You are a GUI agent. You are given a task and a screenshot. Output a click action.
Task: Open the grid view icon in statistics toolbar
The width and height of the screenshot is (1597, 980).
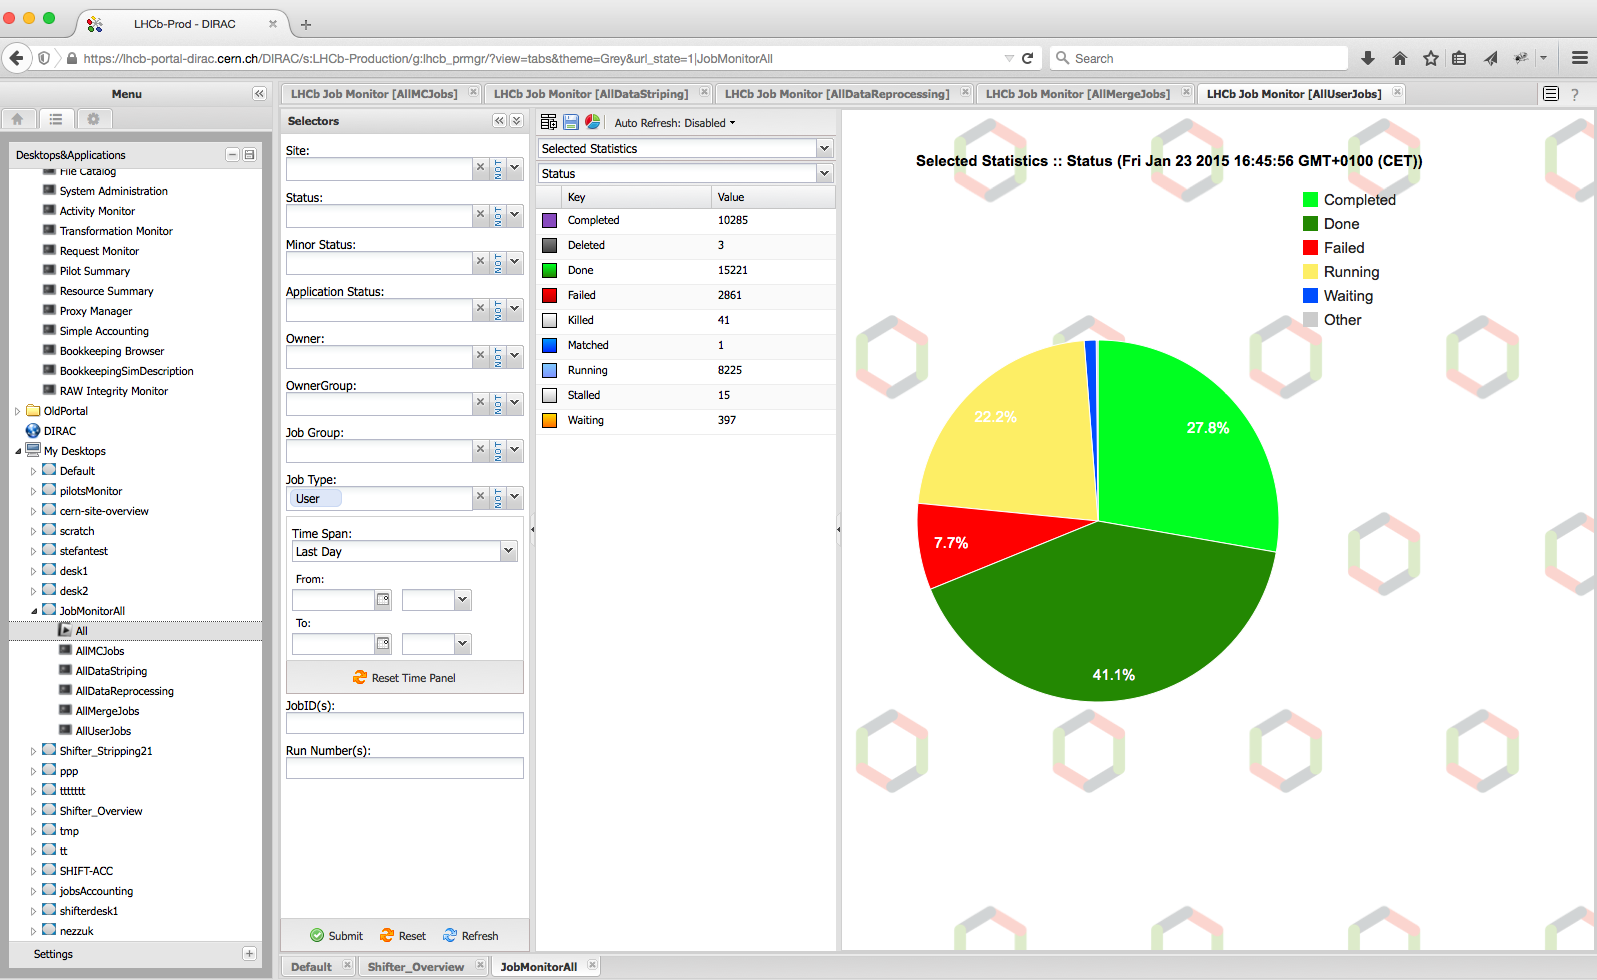pyautogui.click(x=548, y=122)
